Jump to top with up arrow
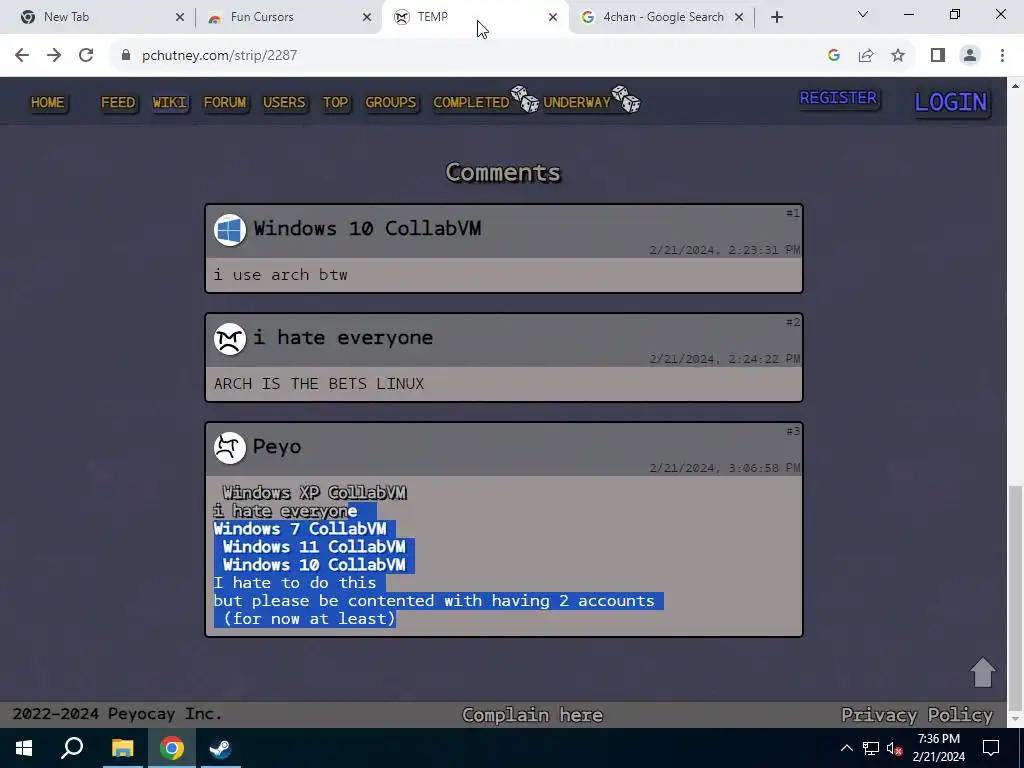Image resolution: width=1024 pixels, height=768 pixels. (x=983, y=672)
